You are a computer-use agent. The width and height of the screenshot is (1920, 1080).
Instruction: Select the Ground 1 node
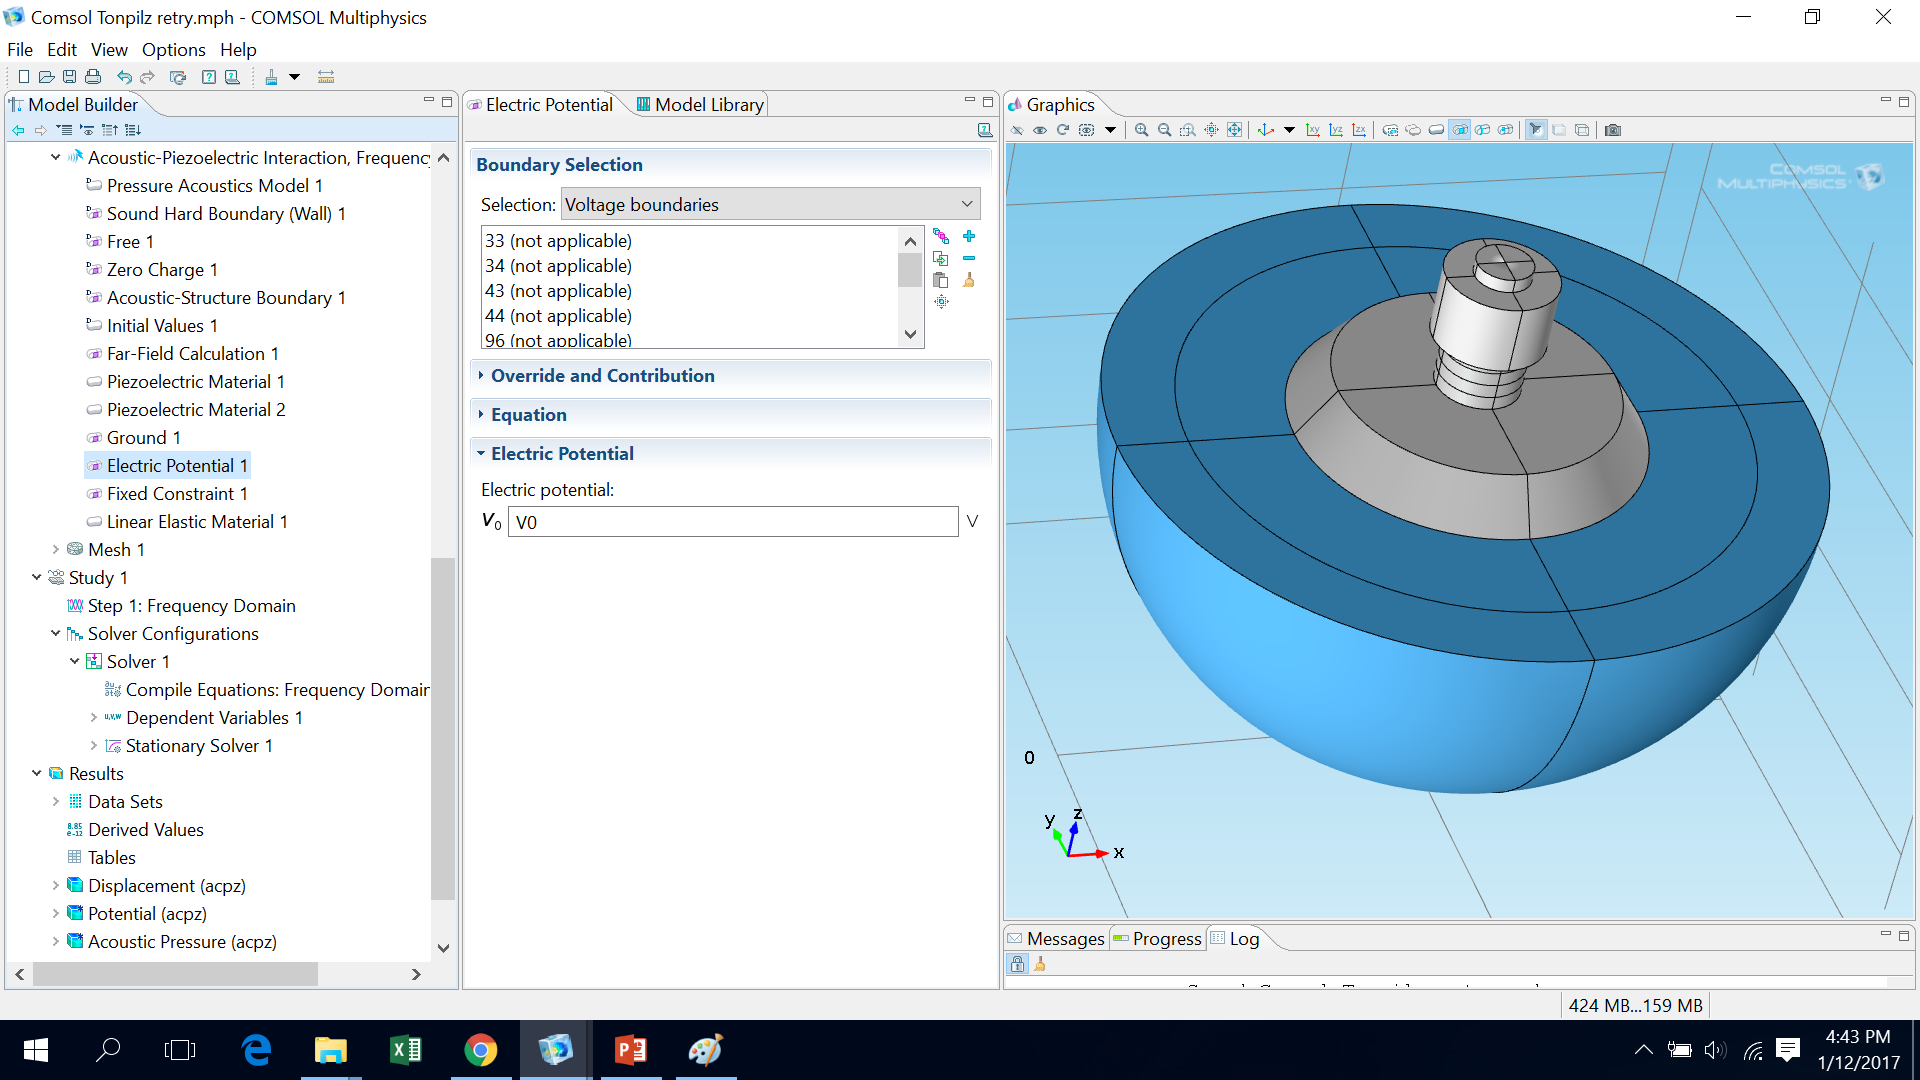[x=143, y=438]
